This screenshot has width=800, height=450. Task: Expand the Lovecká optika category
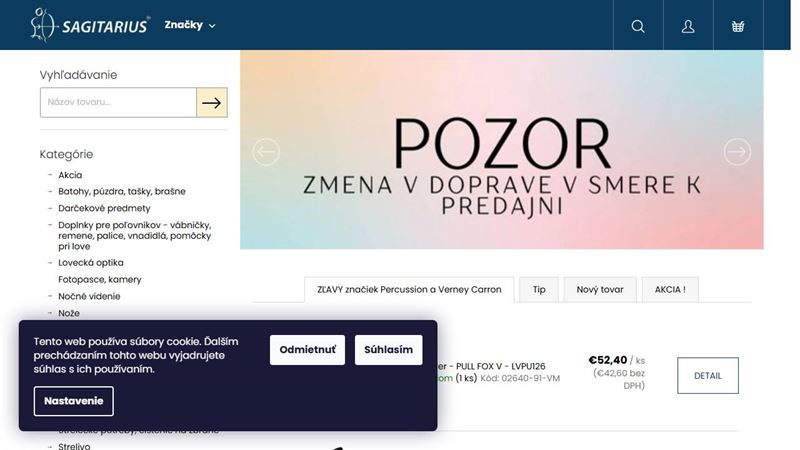click(x=50, y=263)
